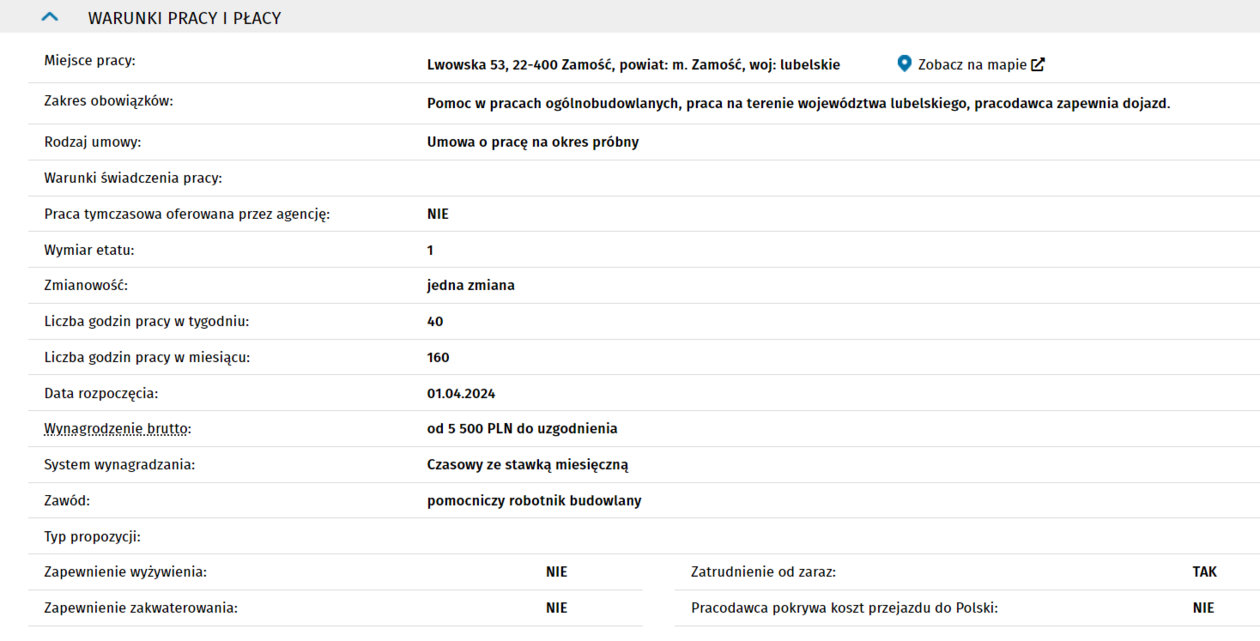Screen dimensions: 1260x641
Task: Select the address Lowska 53, 22-400 Zamość text
Action: pyautogui.click(x=633, y=65)
